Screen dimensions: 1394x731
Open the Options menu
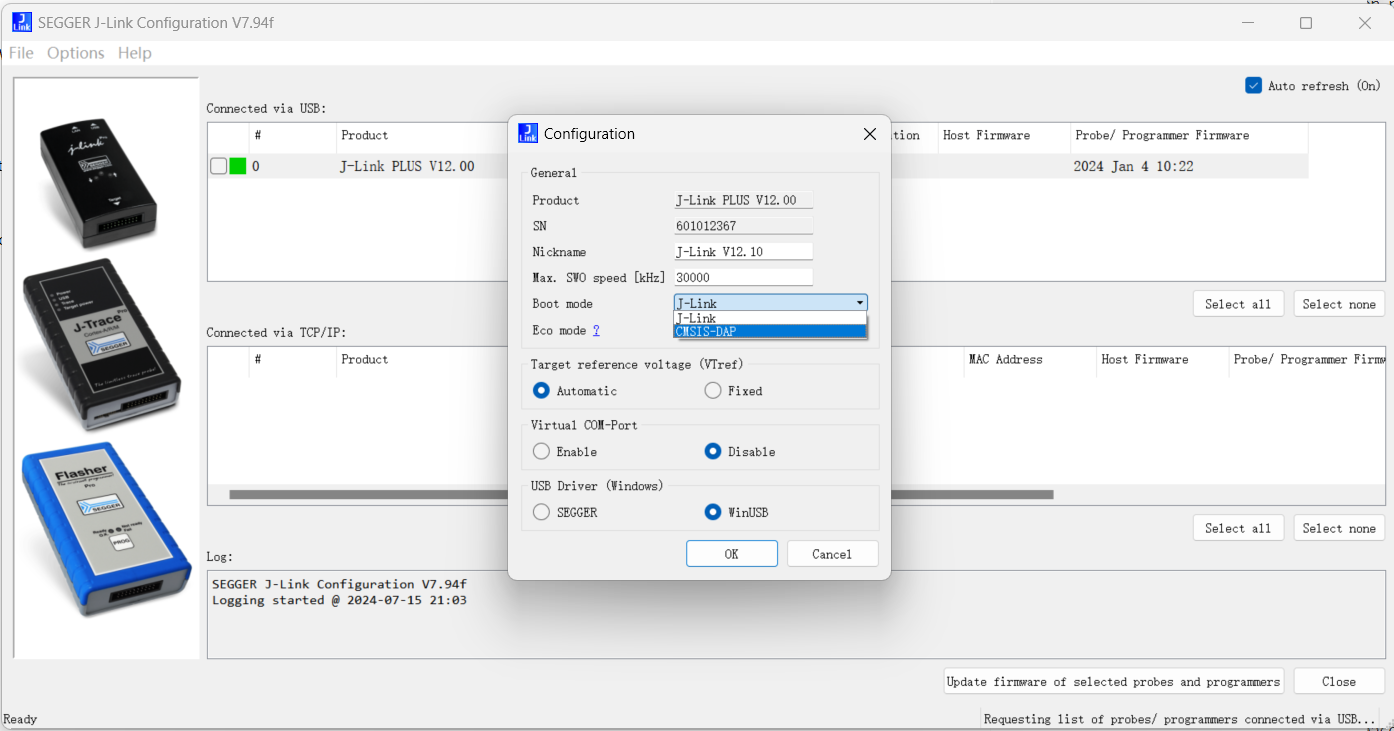pyautogui.click(x=76, y=53)
